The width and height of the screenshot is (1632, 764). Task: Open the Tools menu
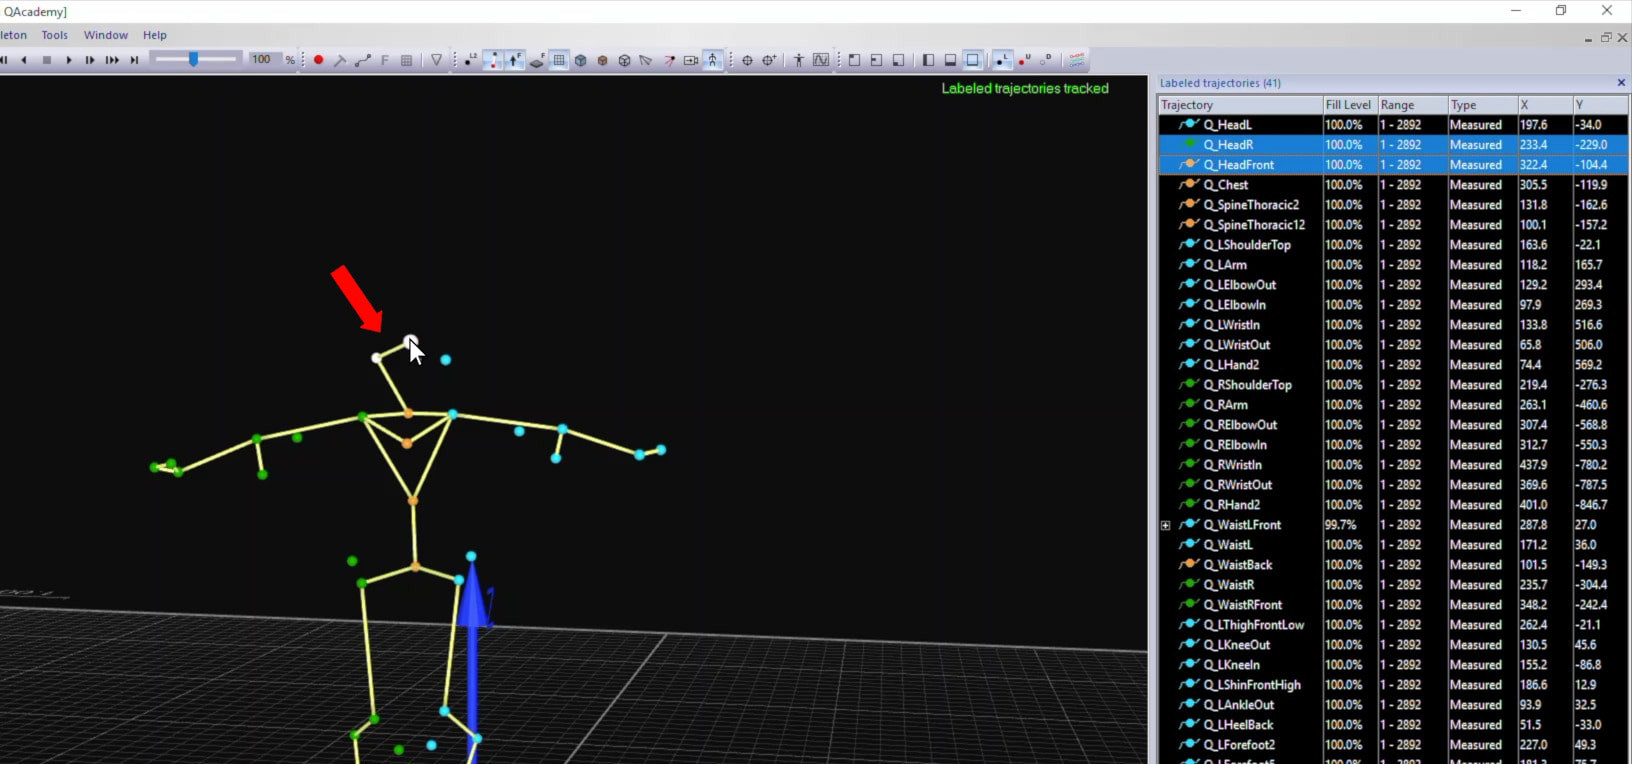tap(55, 35)
